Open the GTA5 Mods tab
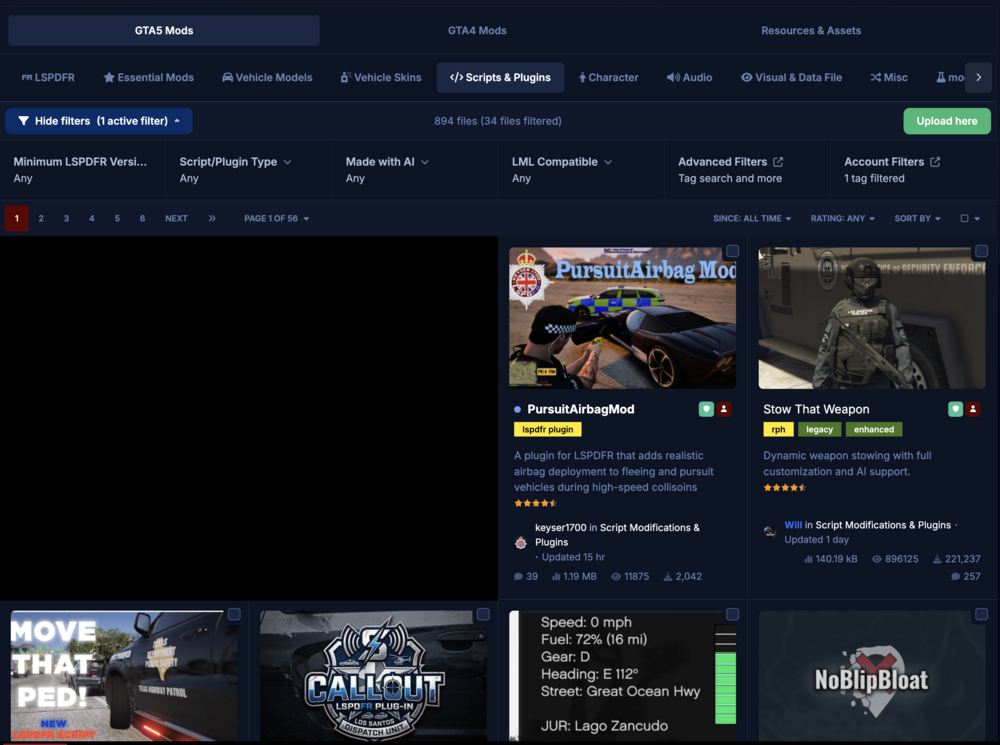The image size is (1000, 745). click(x=164, y=31)
